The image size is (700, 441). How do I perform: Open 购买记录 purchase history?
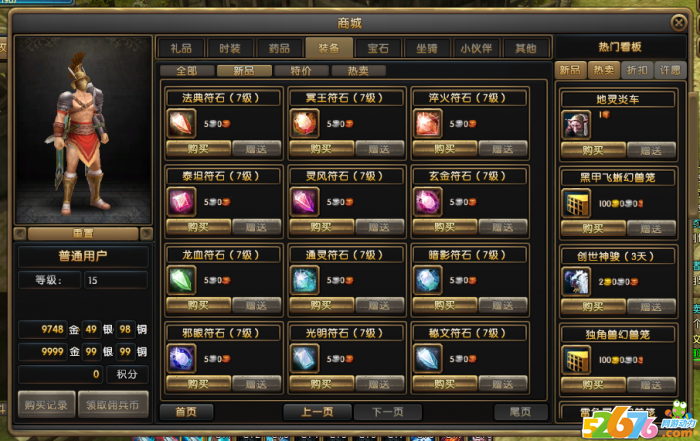[x=46, y=404]
